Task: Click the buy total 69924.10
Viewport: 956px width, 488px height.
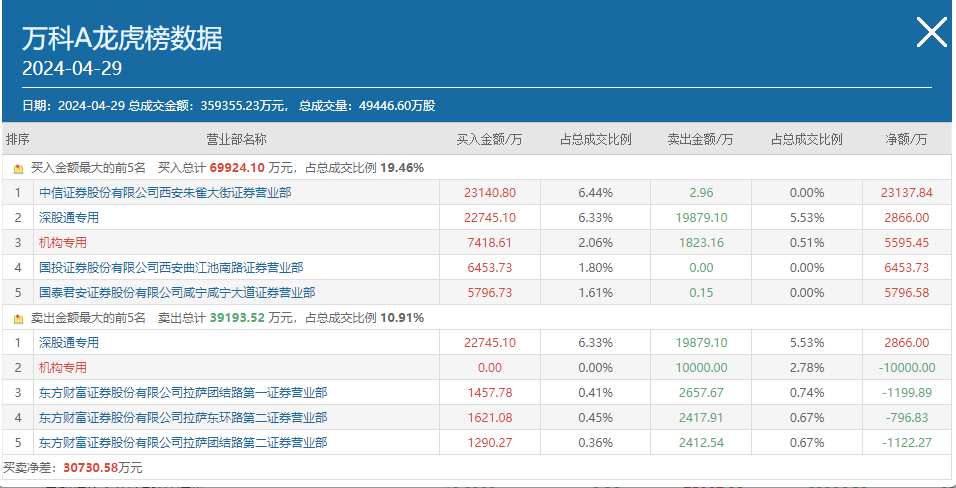Action: (x=237, y=168)
